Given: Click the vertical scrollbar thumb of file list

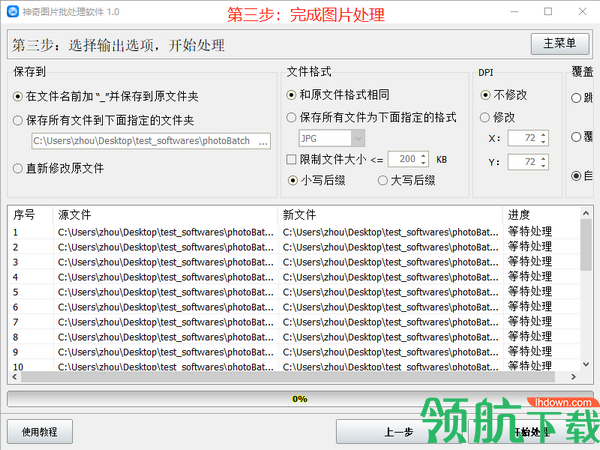Looking at the screenshot, I should [586, 245].
